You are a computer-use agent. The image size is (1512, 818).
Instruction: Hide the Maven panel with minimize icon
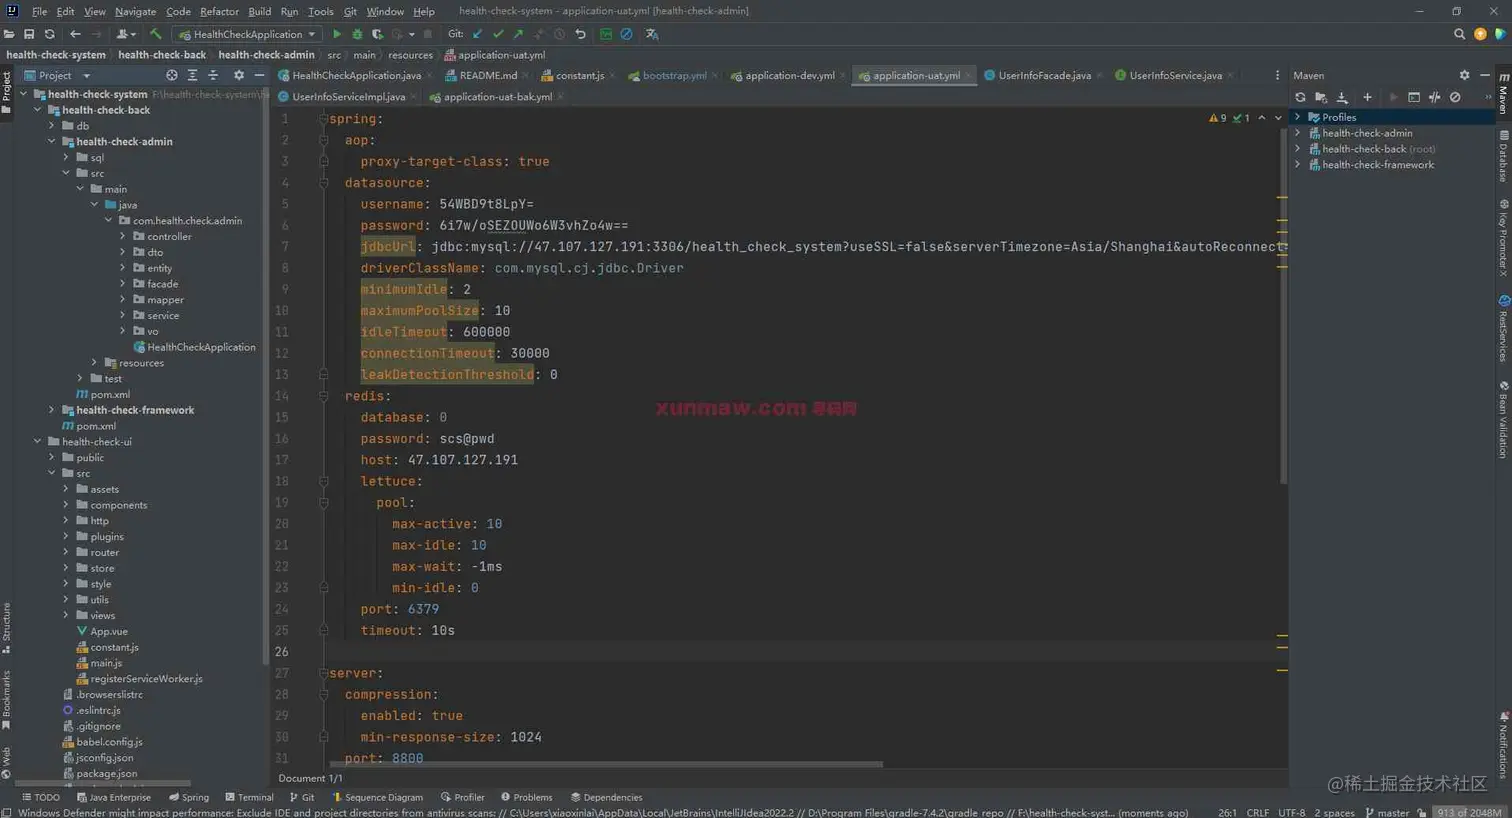tap(1485, 75)
